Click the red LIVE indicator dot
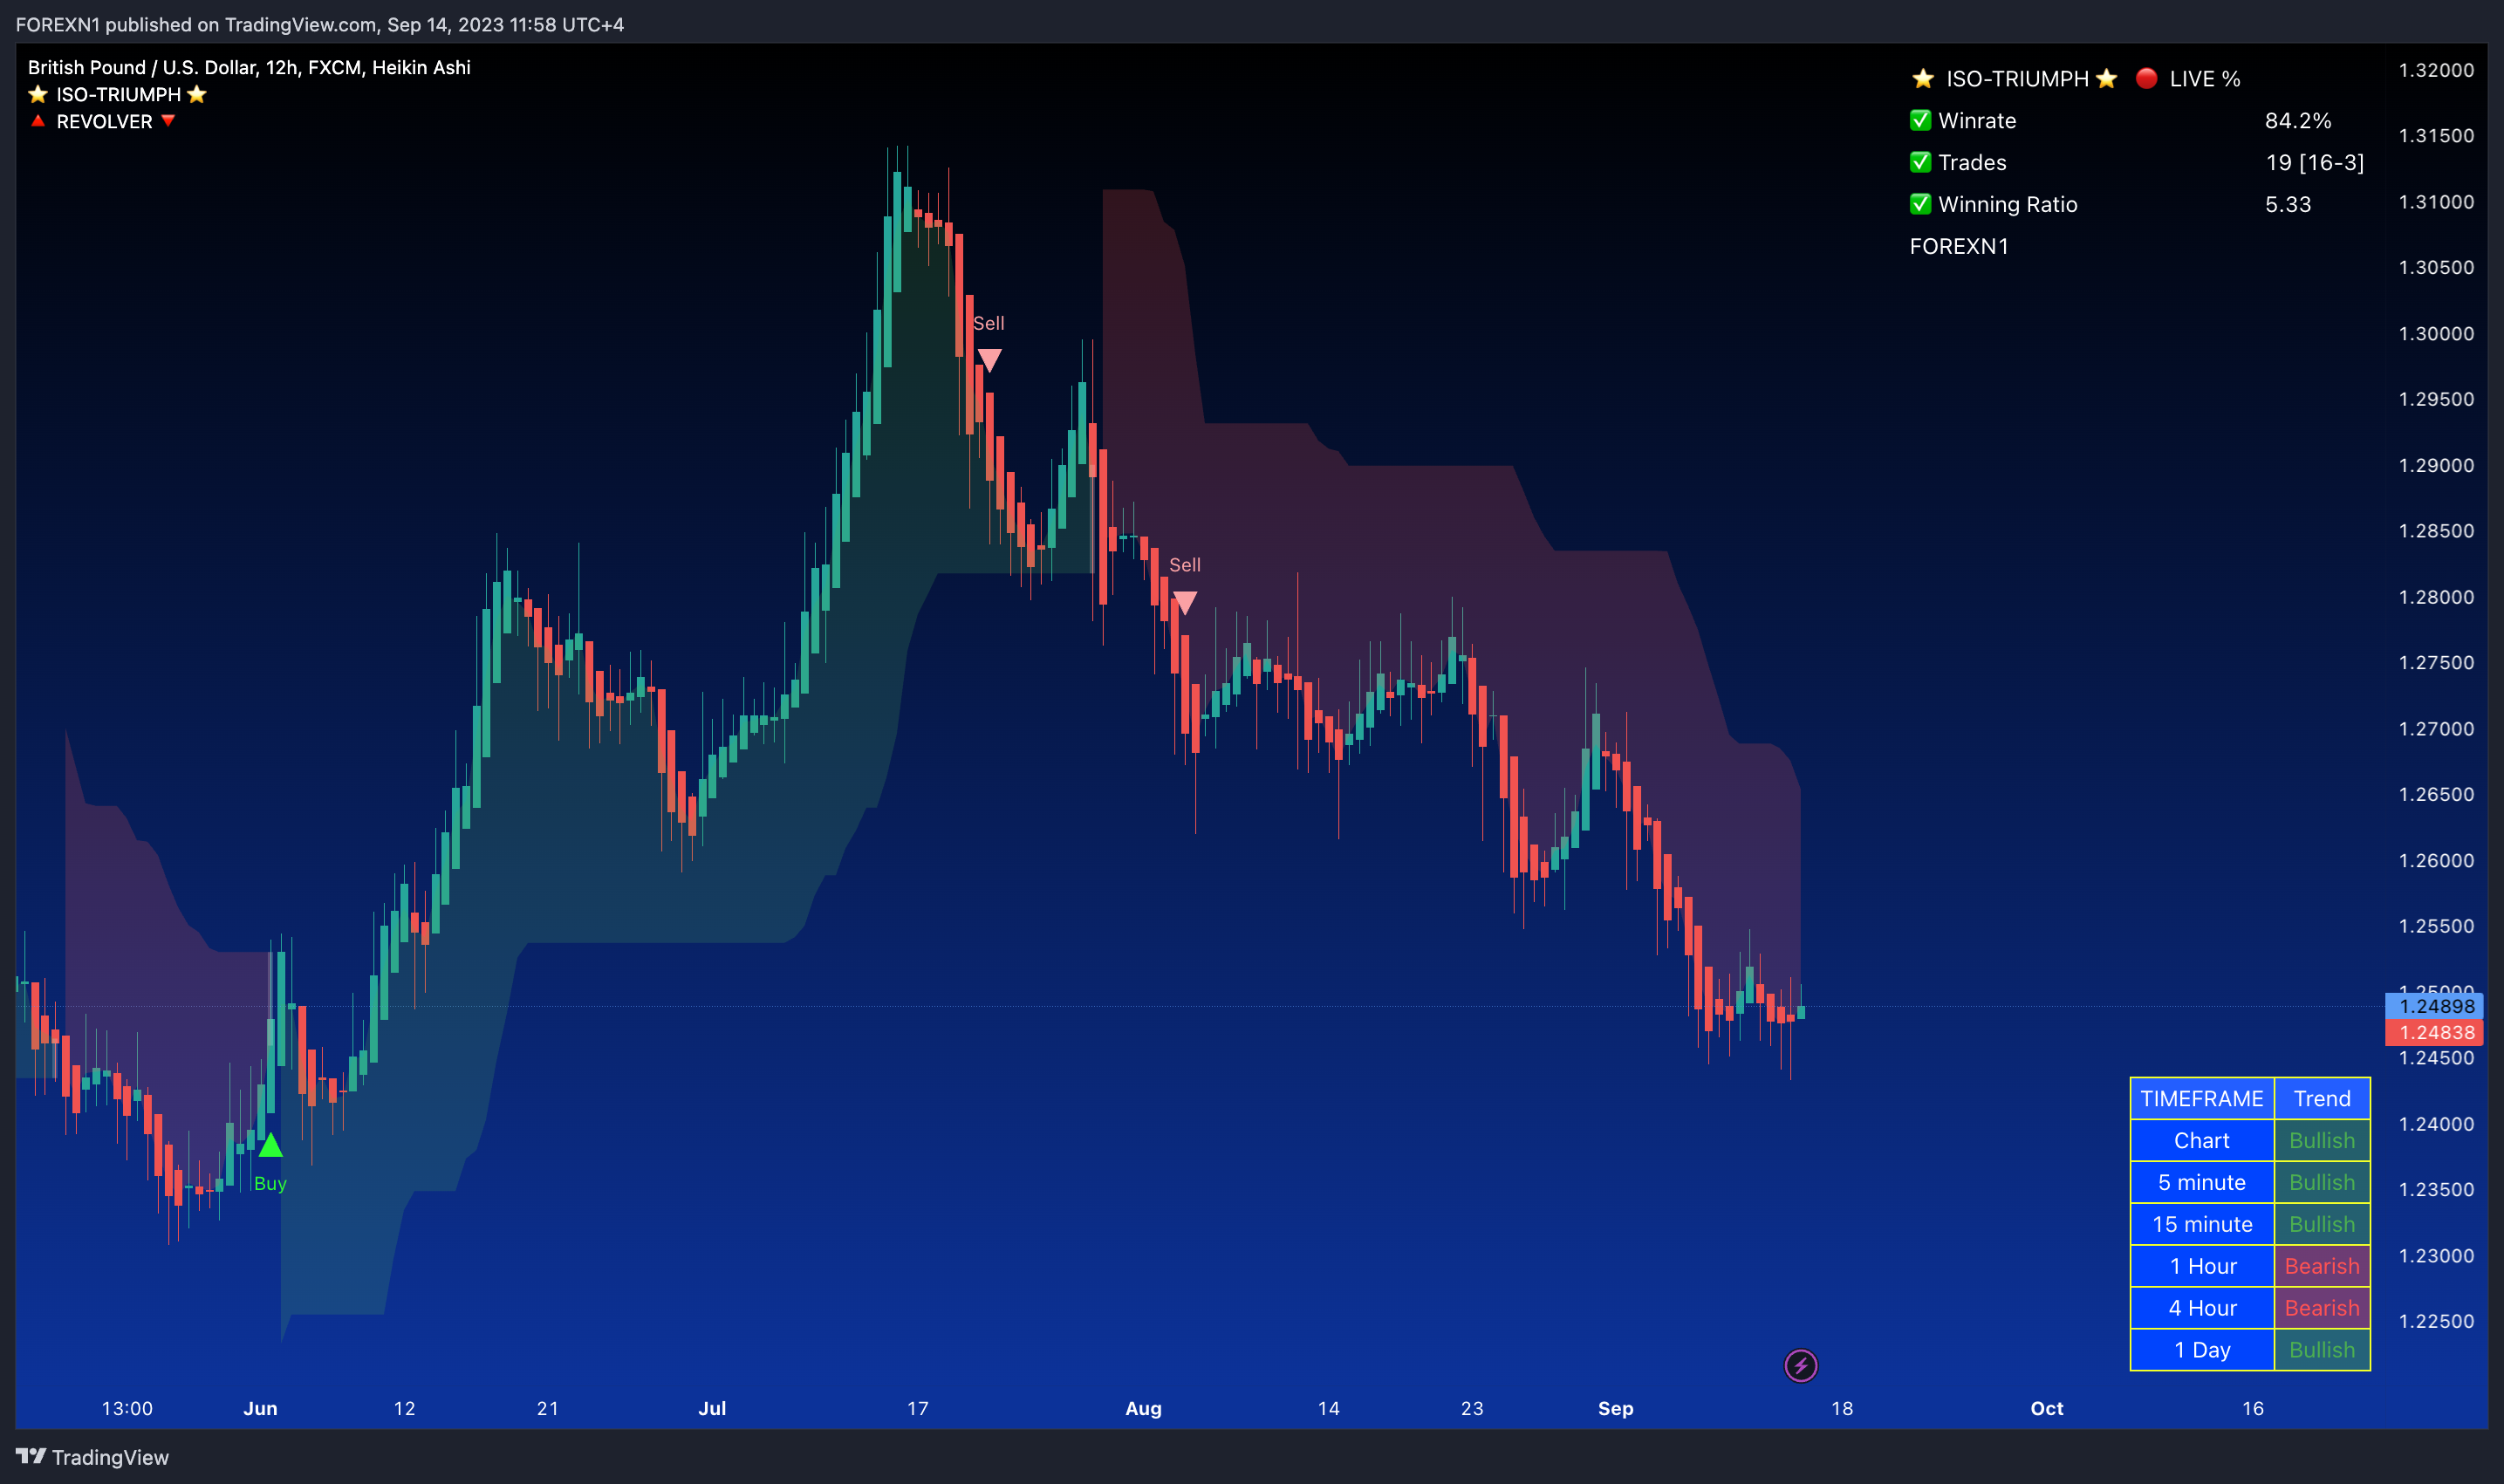Viewport: 2504px width, 1484px height. [2146, 78]
